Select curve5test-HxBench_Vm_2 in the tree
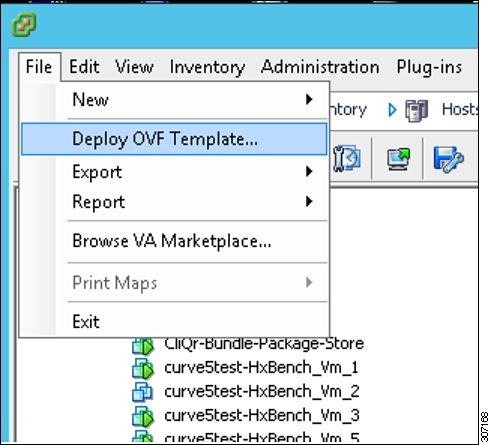Screen dimensions: 491x445 262,391
